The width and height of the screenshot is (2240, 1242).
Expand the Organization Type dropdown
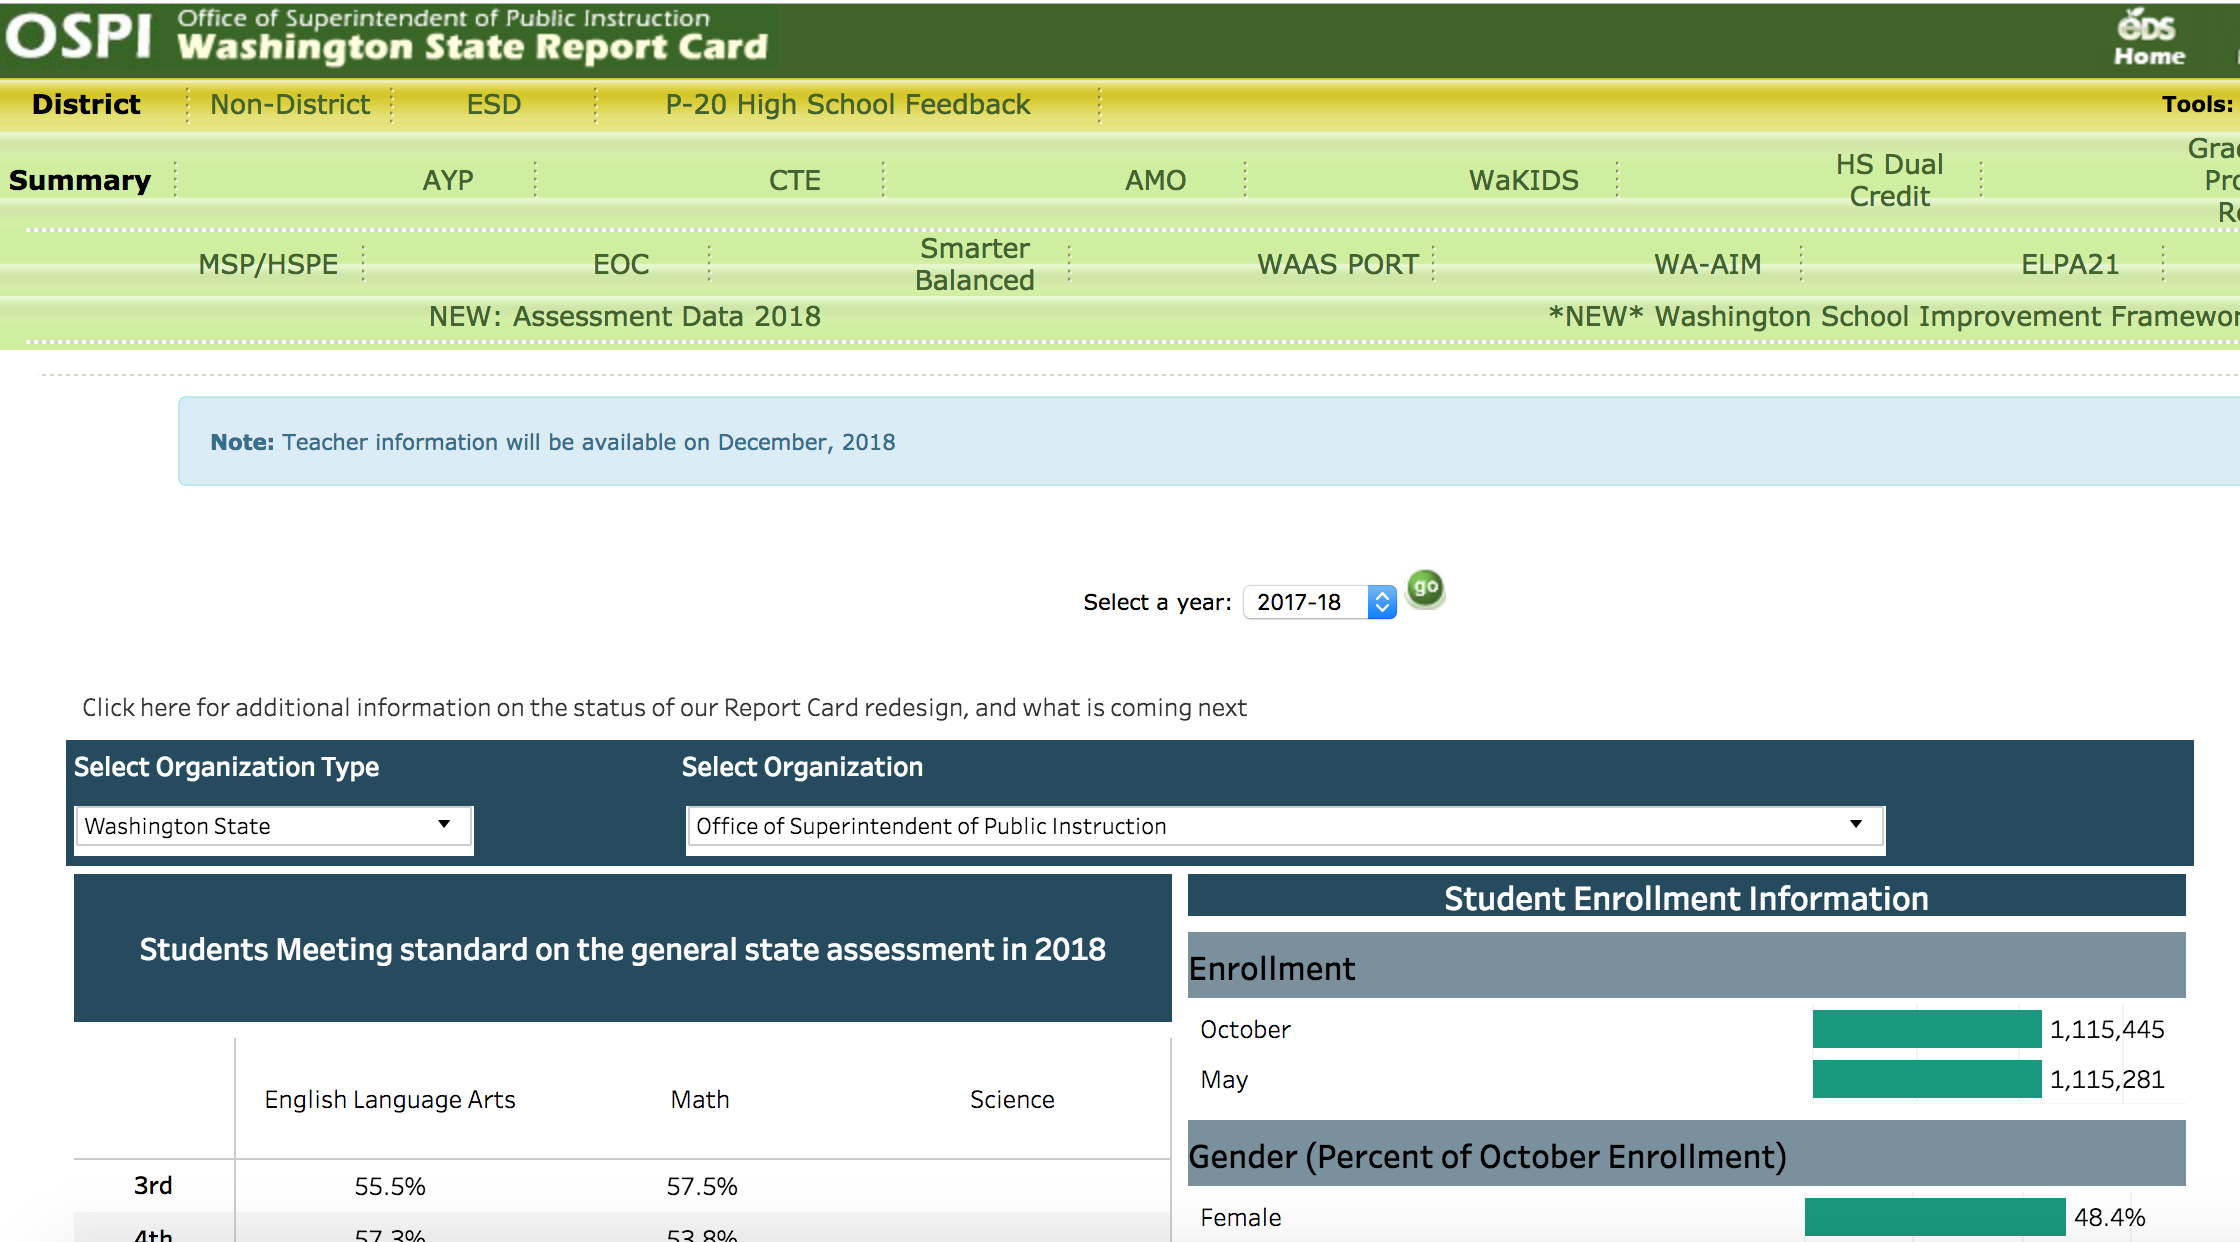pos(273,826)
